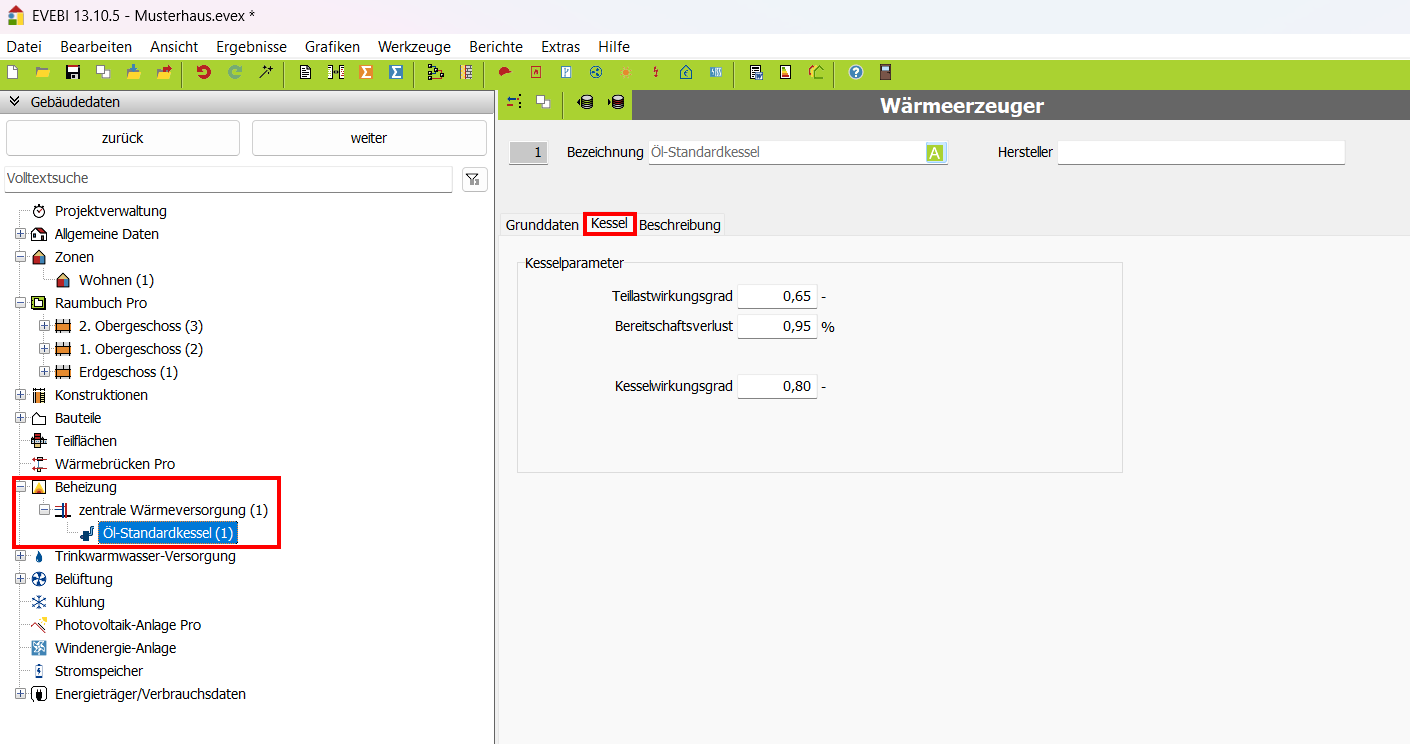The image size is (1410, 744).
Task: Switch to the Beschreibung tab
Action: click(679, 225)
